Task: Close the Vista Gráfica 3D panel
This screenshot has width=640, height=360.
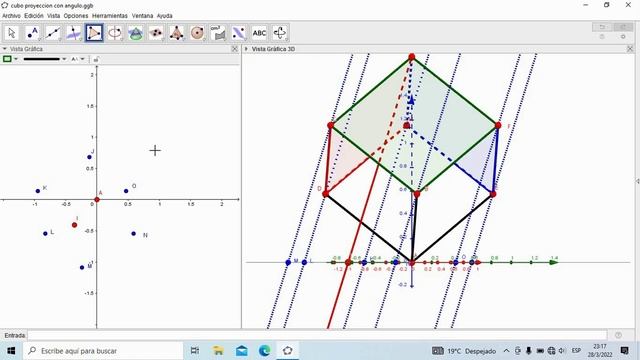Action: click(x=630, y=49)
